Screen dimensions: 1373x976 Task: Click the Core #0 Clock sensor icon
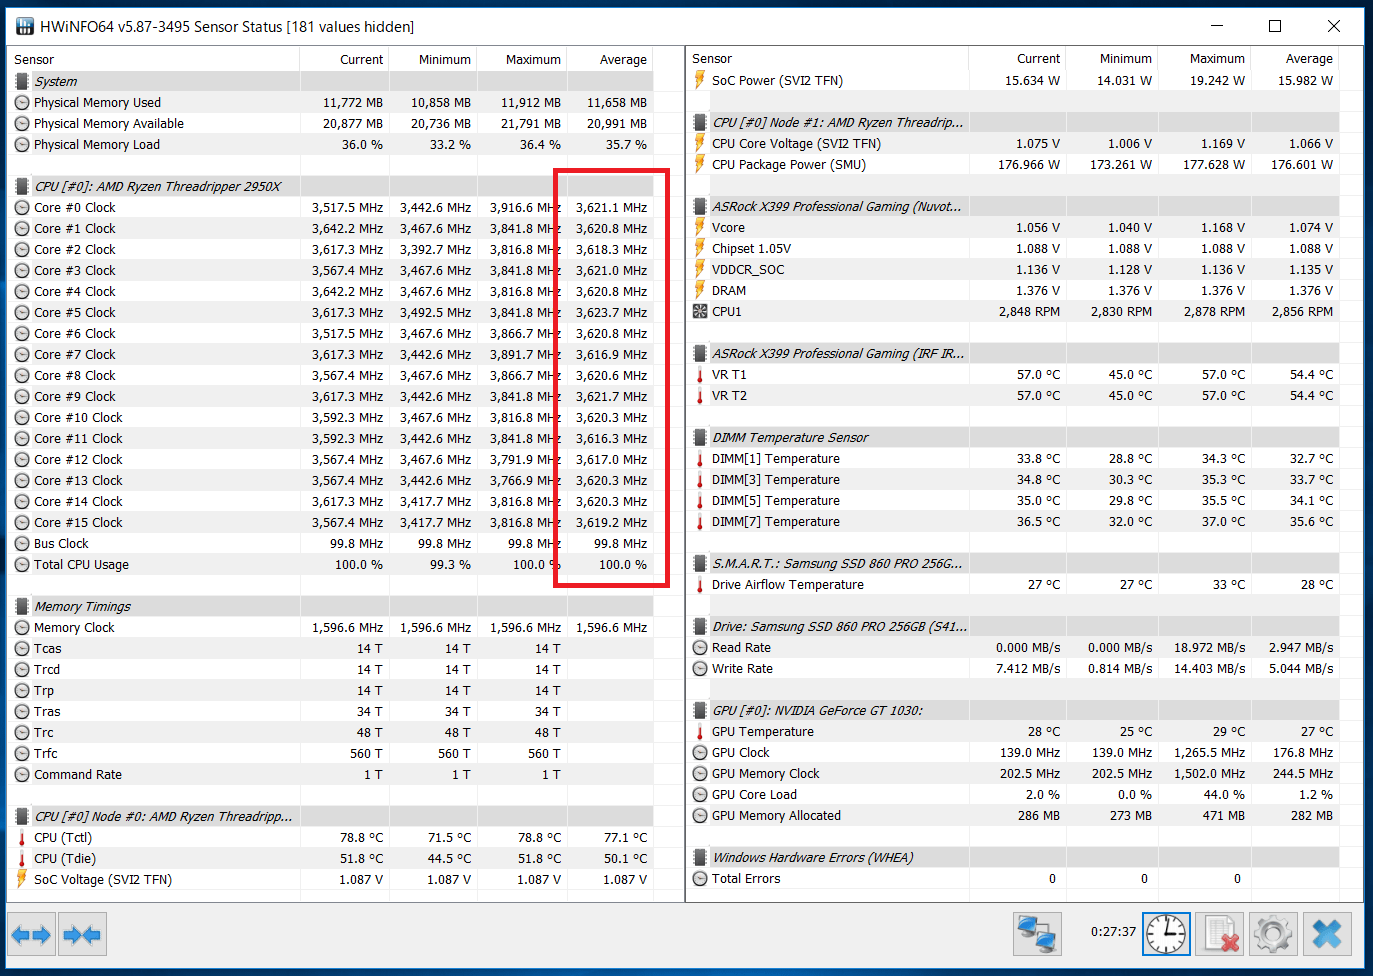[22, 207]
